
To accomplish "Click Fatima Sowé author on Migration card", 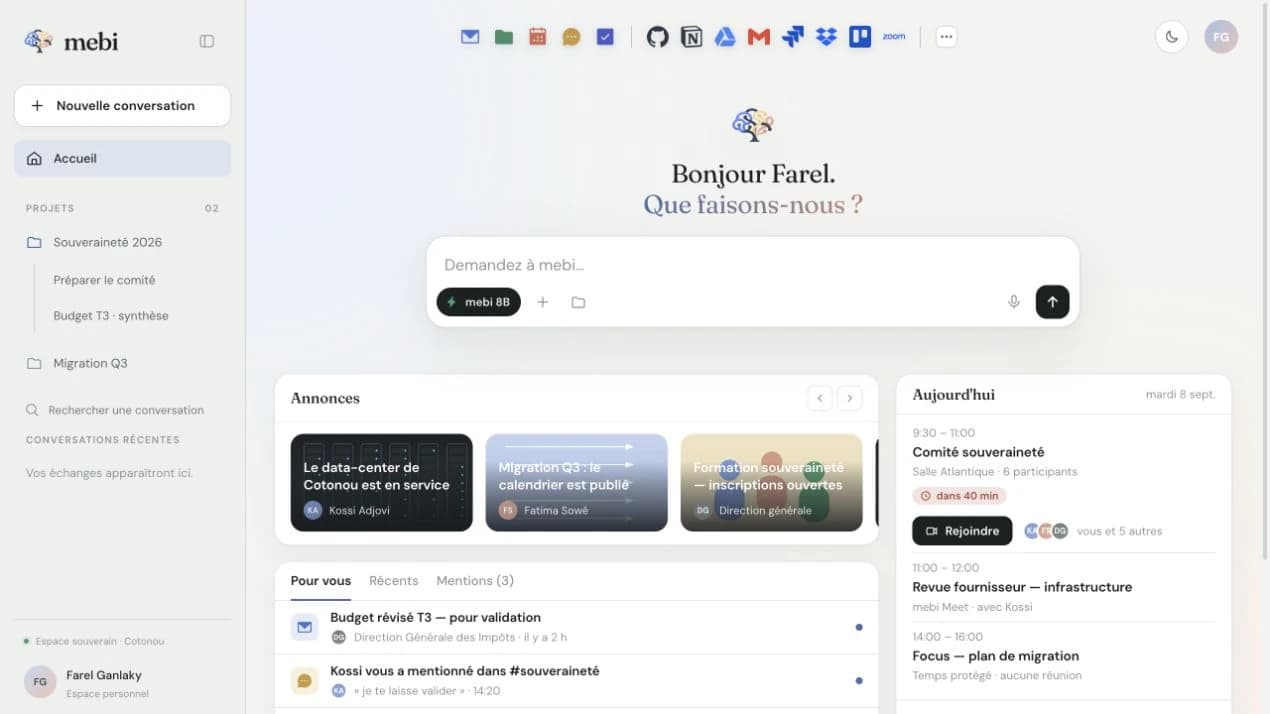I will (544, 510).
